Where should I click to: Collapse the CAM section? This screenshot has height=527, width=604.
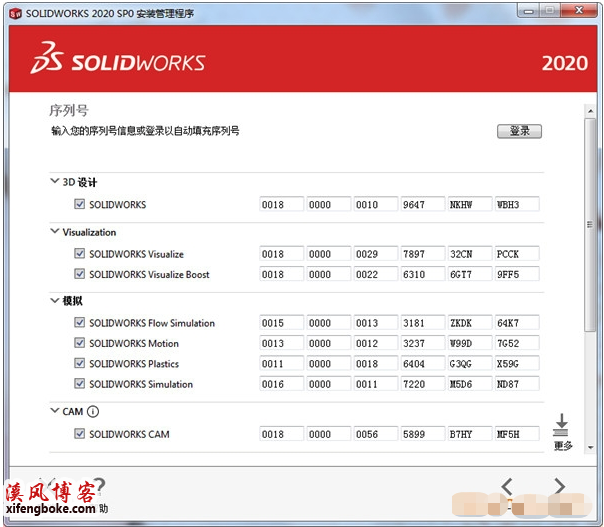(55, 411)
